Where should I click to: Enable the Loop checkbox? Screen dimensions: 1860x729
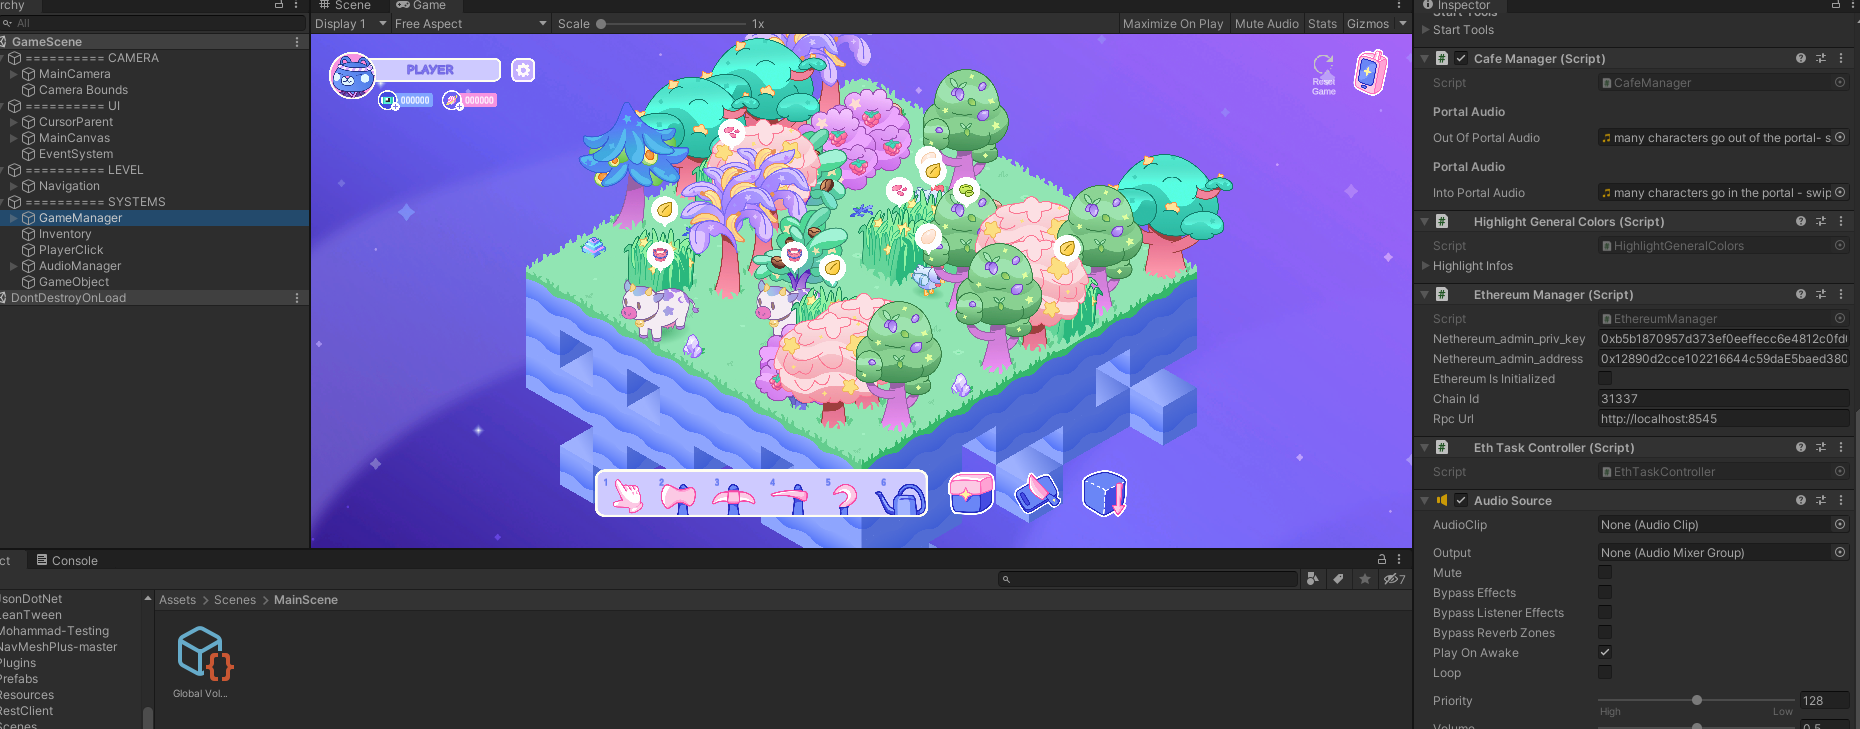pos(1605,673)
